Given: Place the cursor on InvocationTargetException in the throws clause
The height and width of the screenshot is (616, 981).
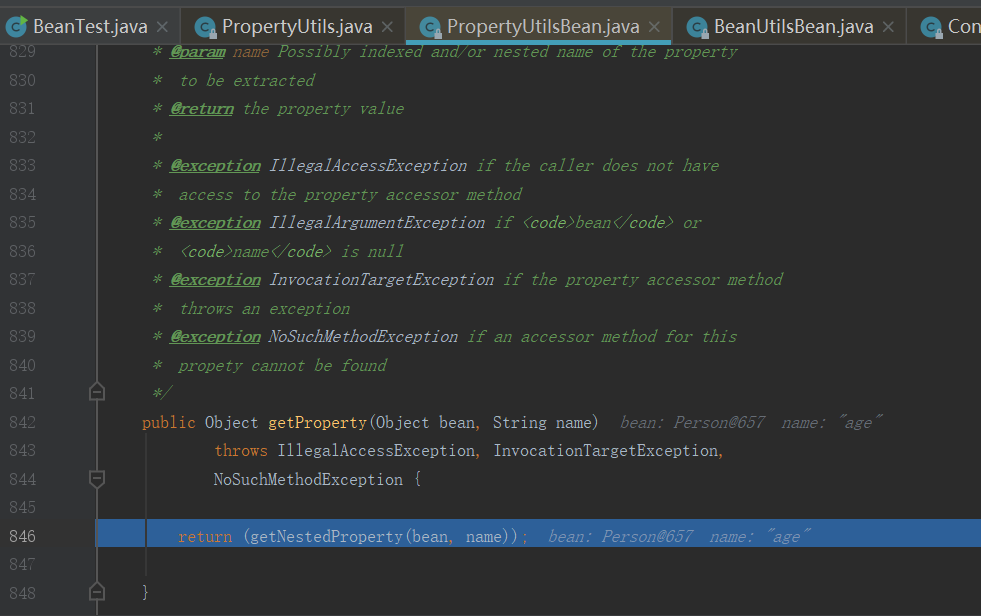Looking at the screenshot, I should [x=605, y=451].
